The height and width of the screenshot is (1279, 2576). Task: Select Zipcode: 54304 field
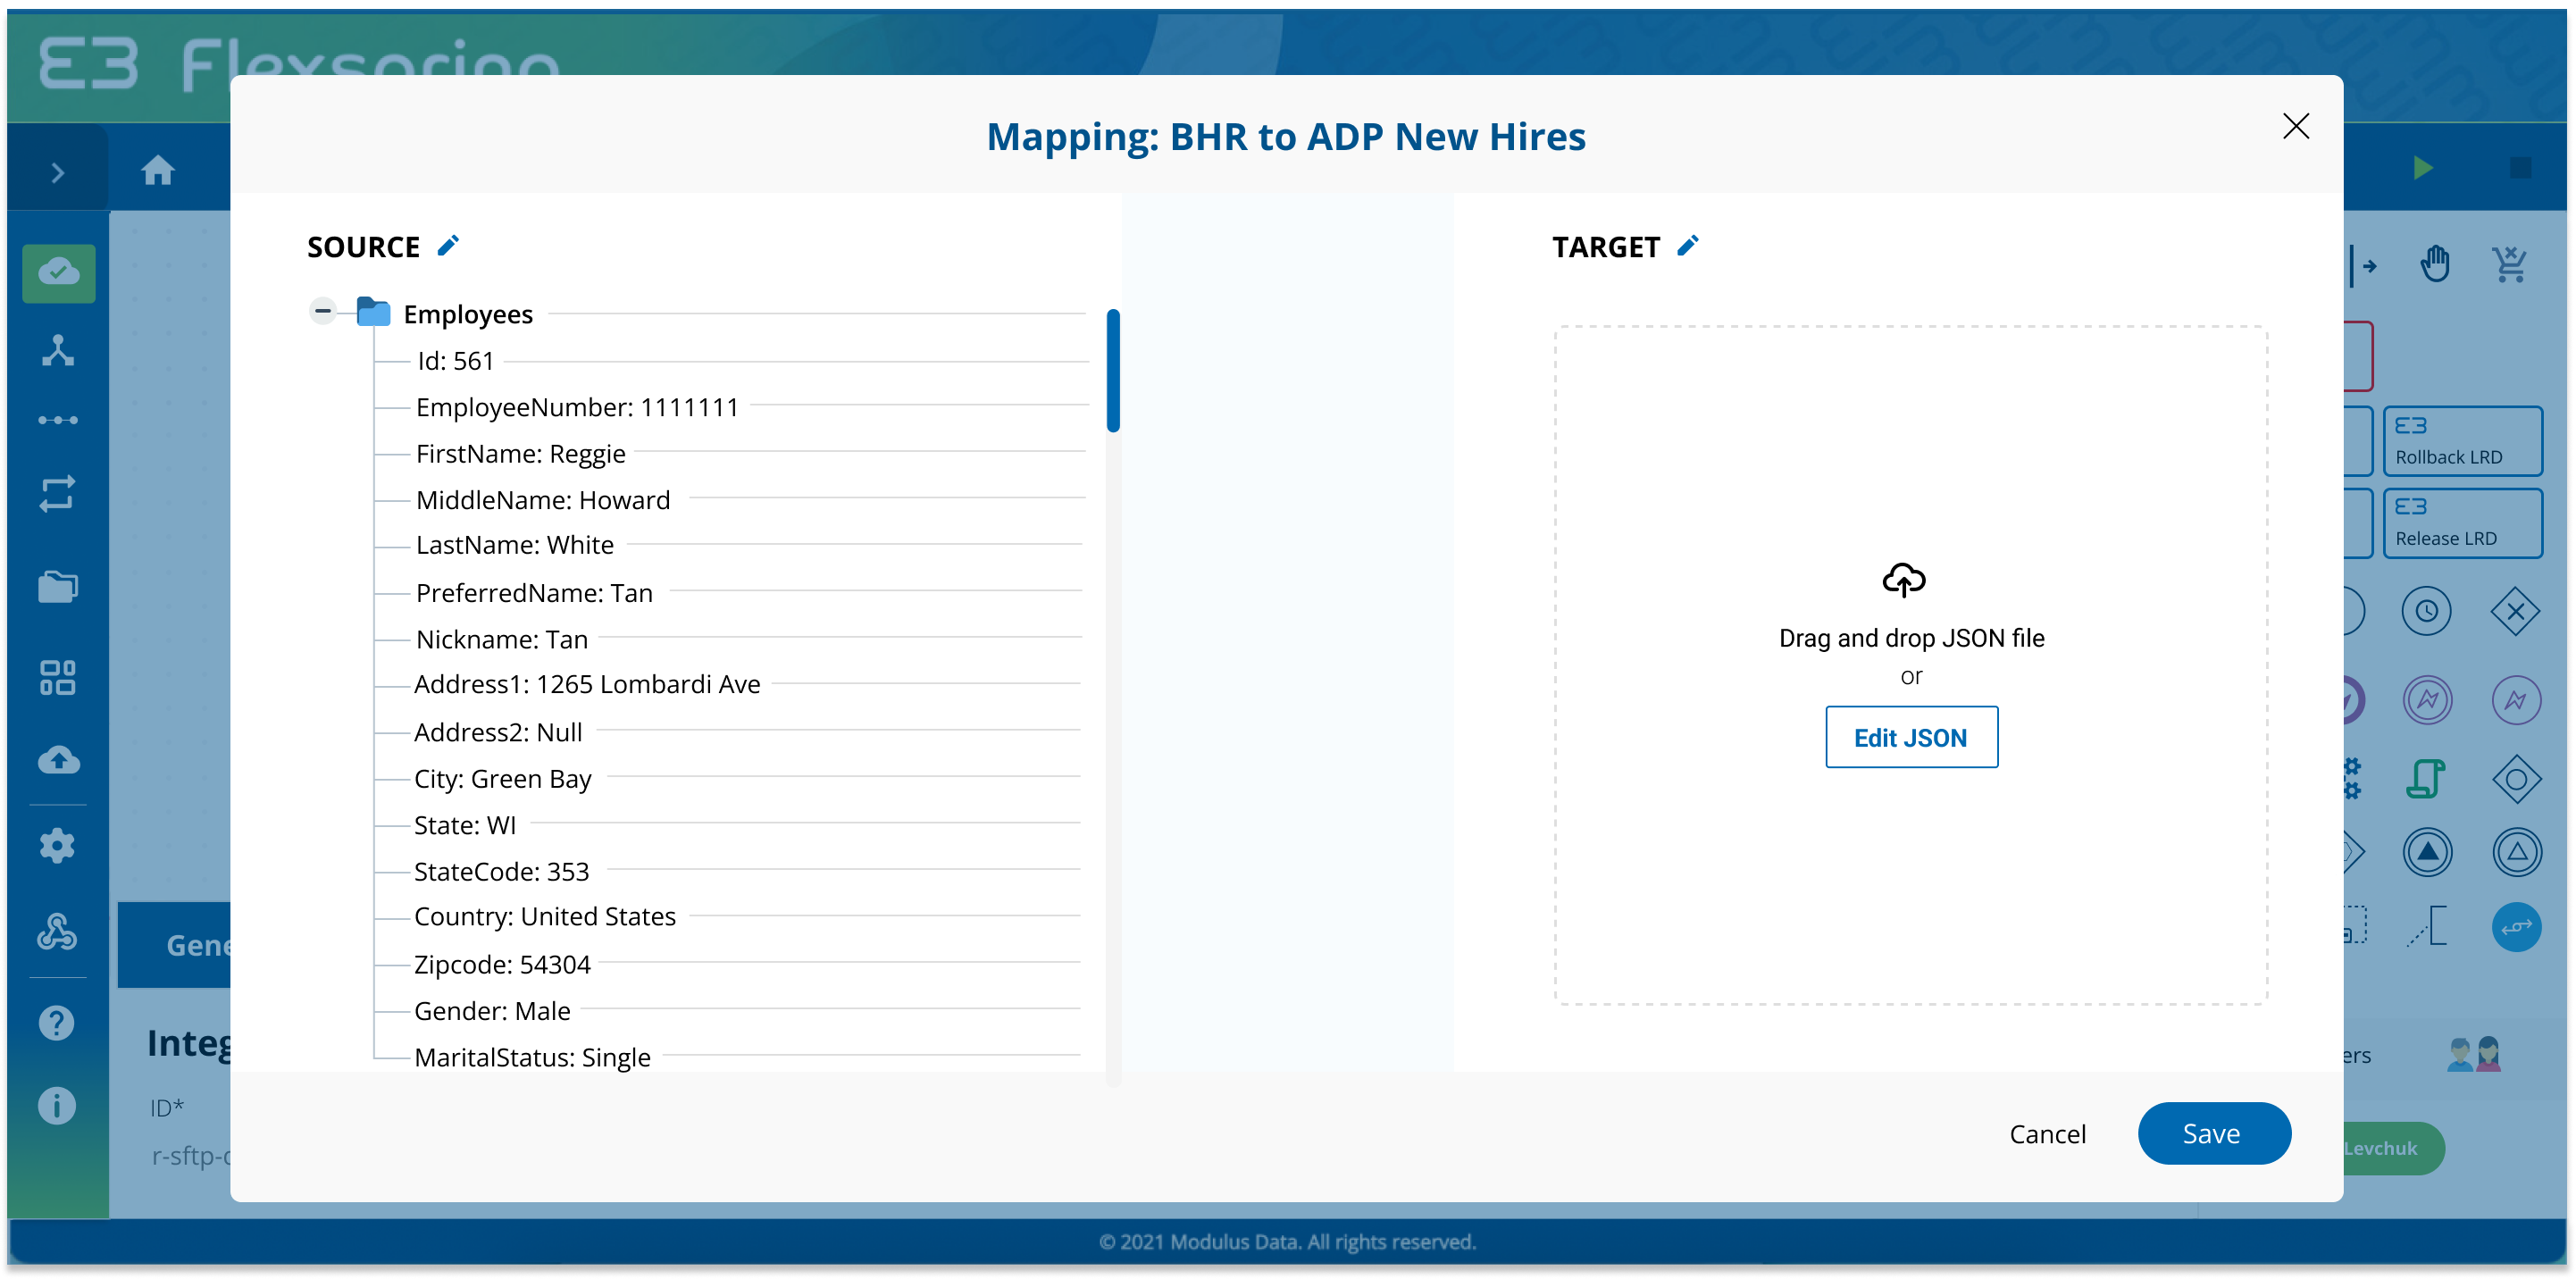pos(502,965)
